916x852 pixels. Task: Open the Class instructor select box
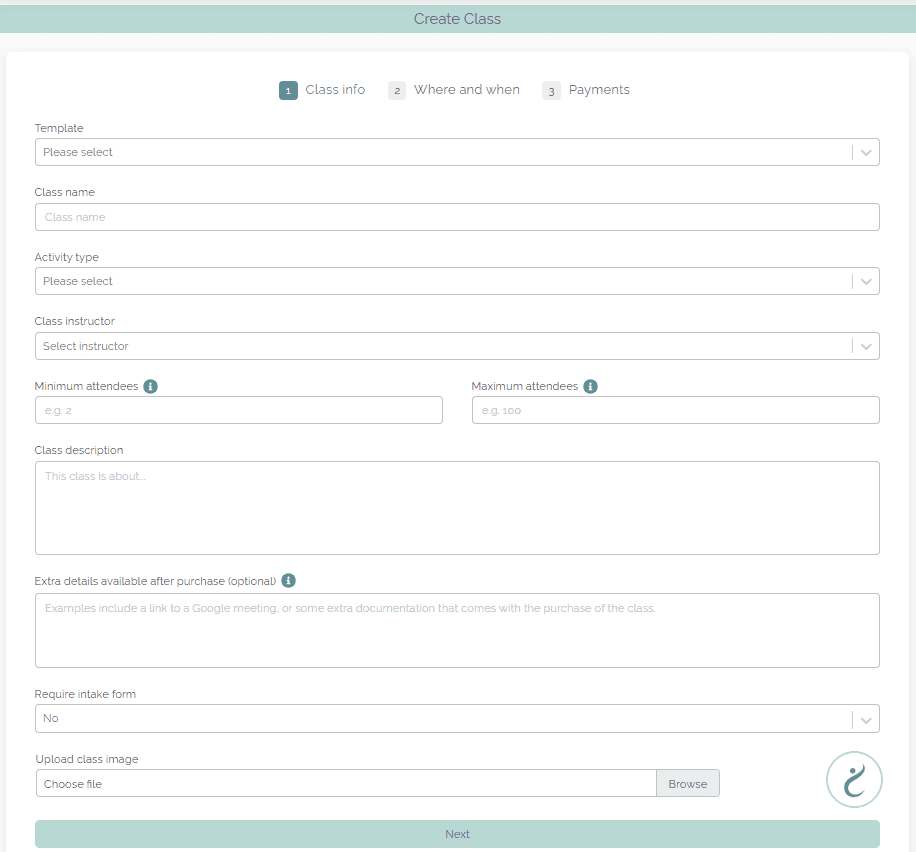457,346
